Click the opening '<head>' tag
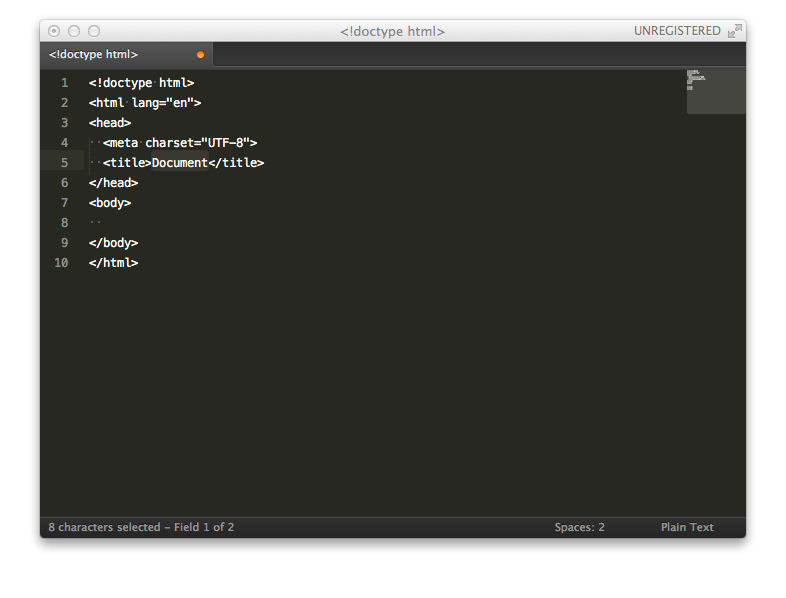The width and height of the screenshot is (786, 598). [110, 123]
